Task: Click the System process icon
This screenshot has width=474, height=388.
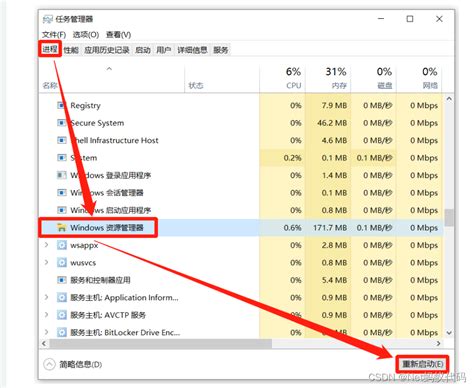Action: 61,158
